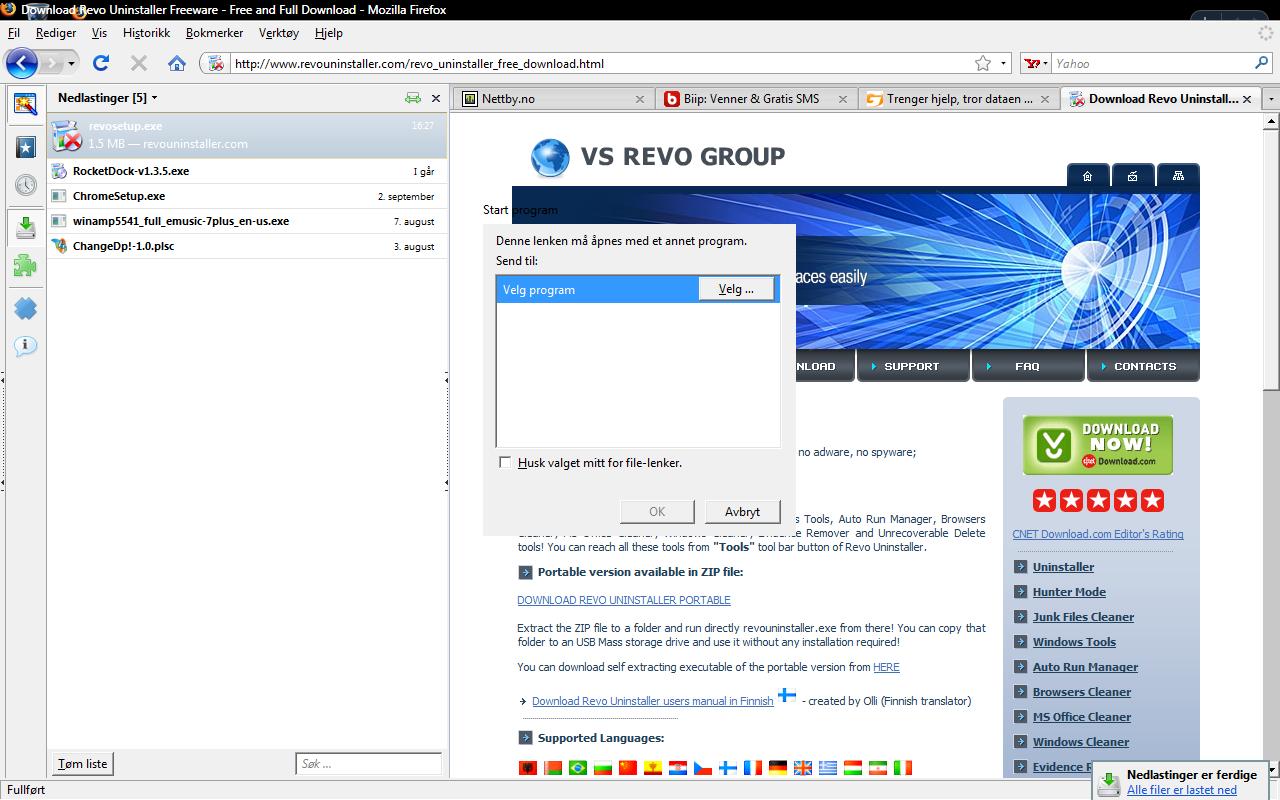This screenshot has width=1280, height=800.
Task: Click the Forward navigation arrow
Action: point(53,63)
